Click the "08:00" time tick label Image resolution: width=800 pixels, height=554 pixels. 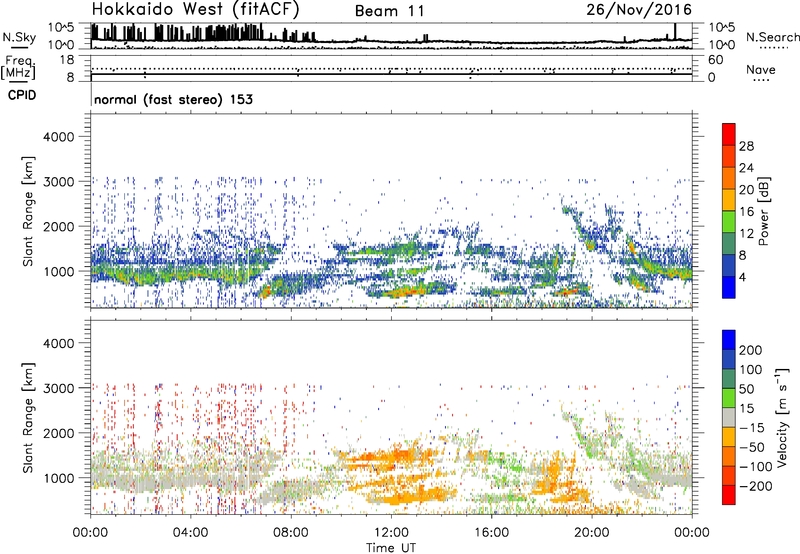point(291,533)
